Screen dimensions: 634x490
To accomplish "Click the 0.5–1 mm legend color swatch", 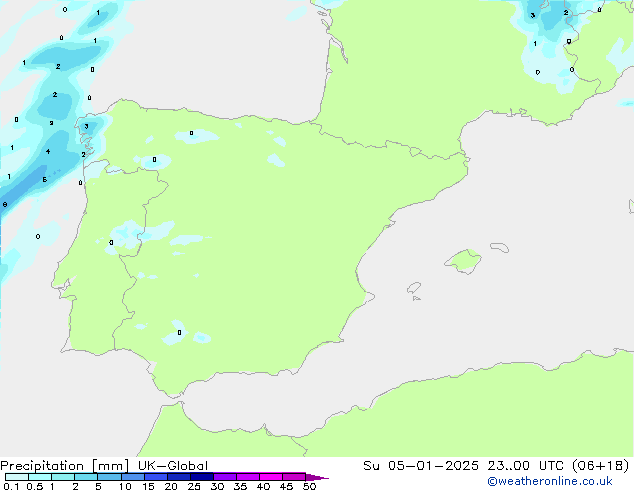I will (x=40, y=477).
